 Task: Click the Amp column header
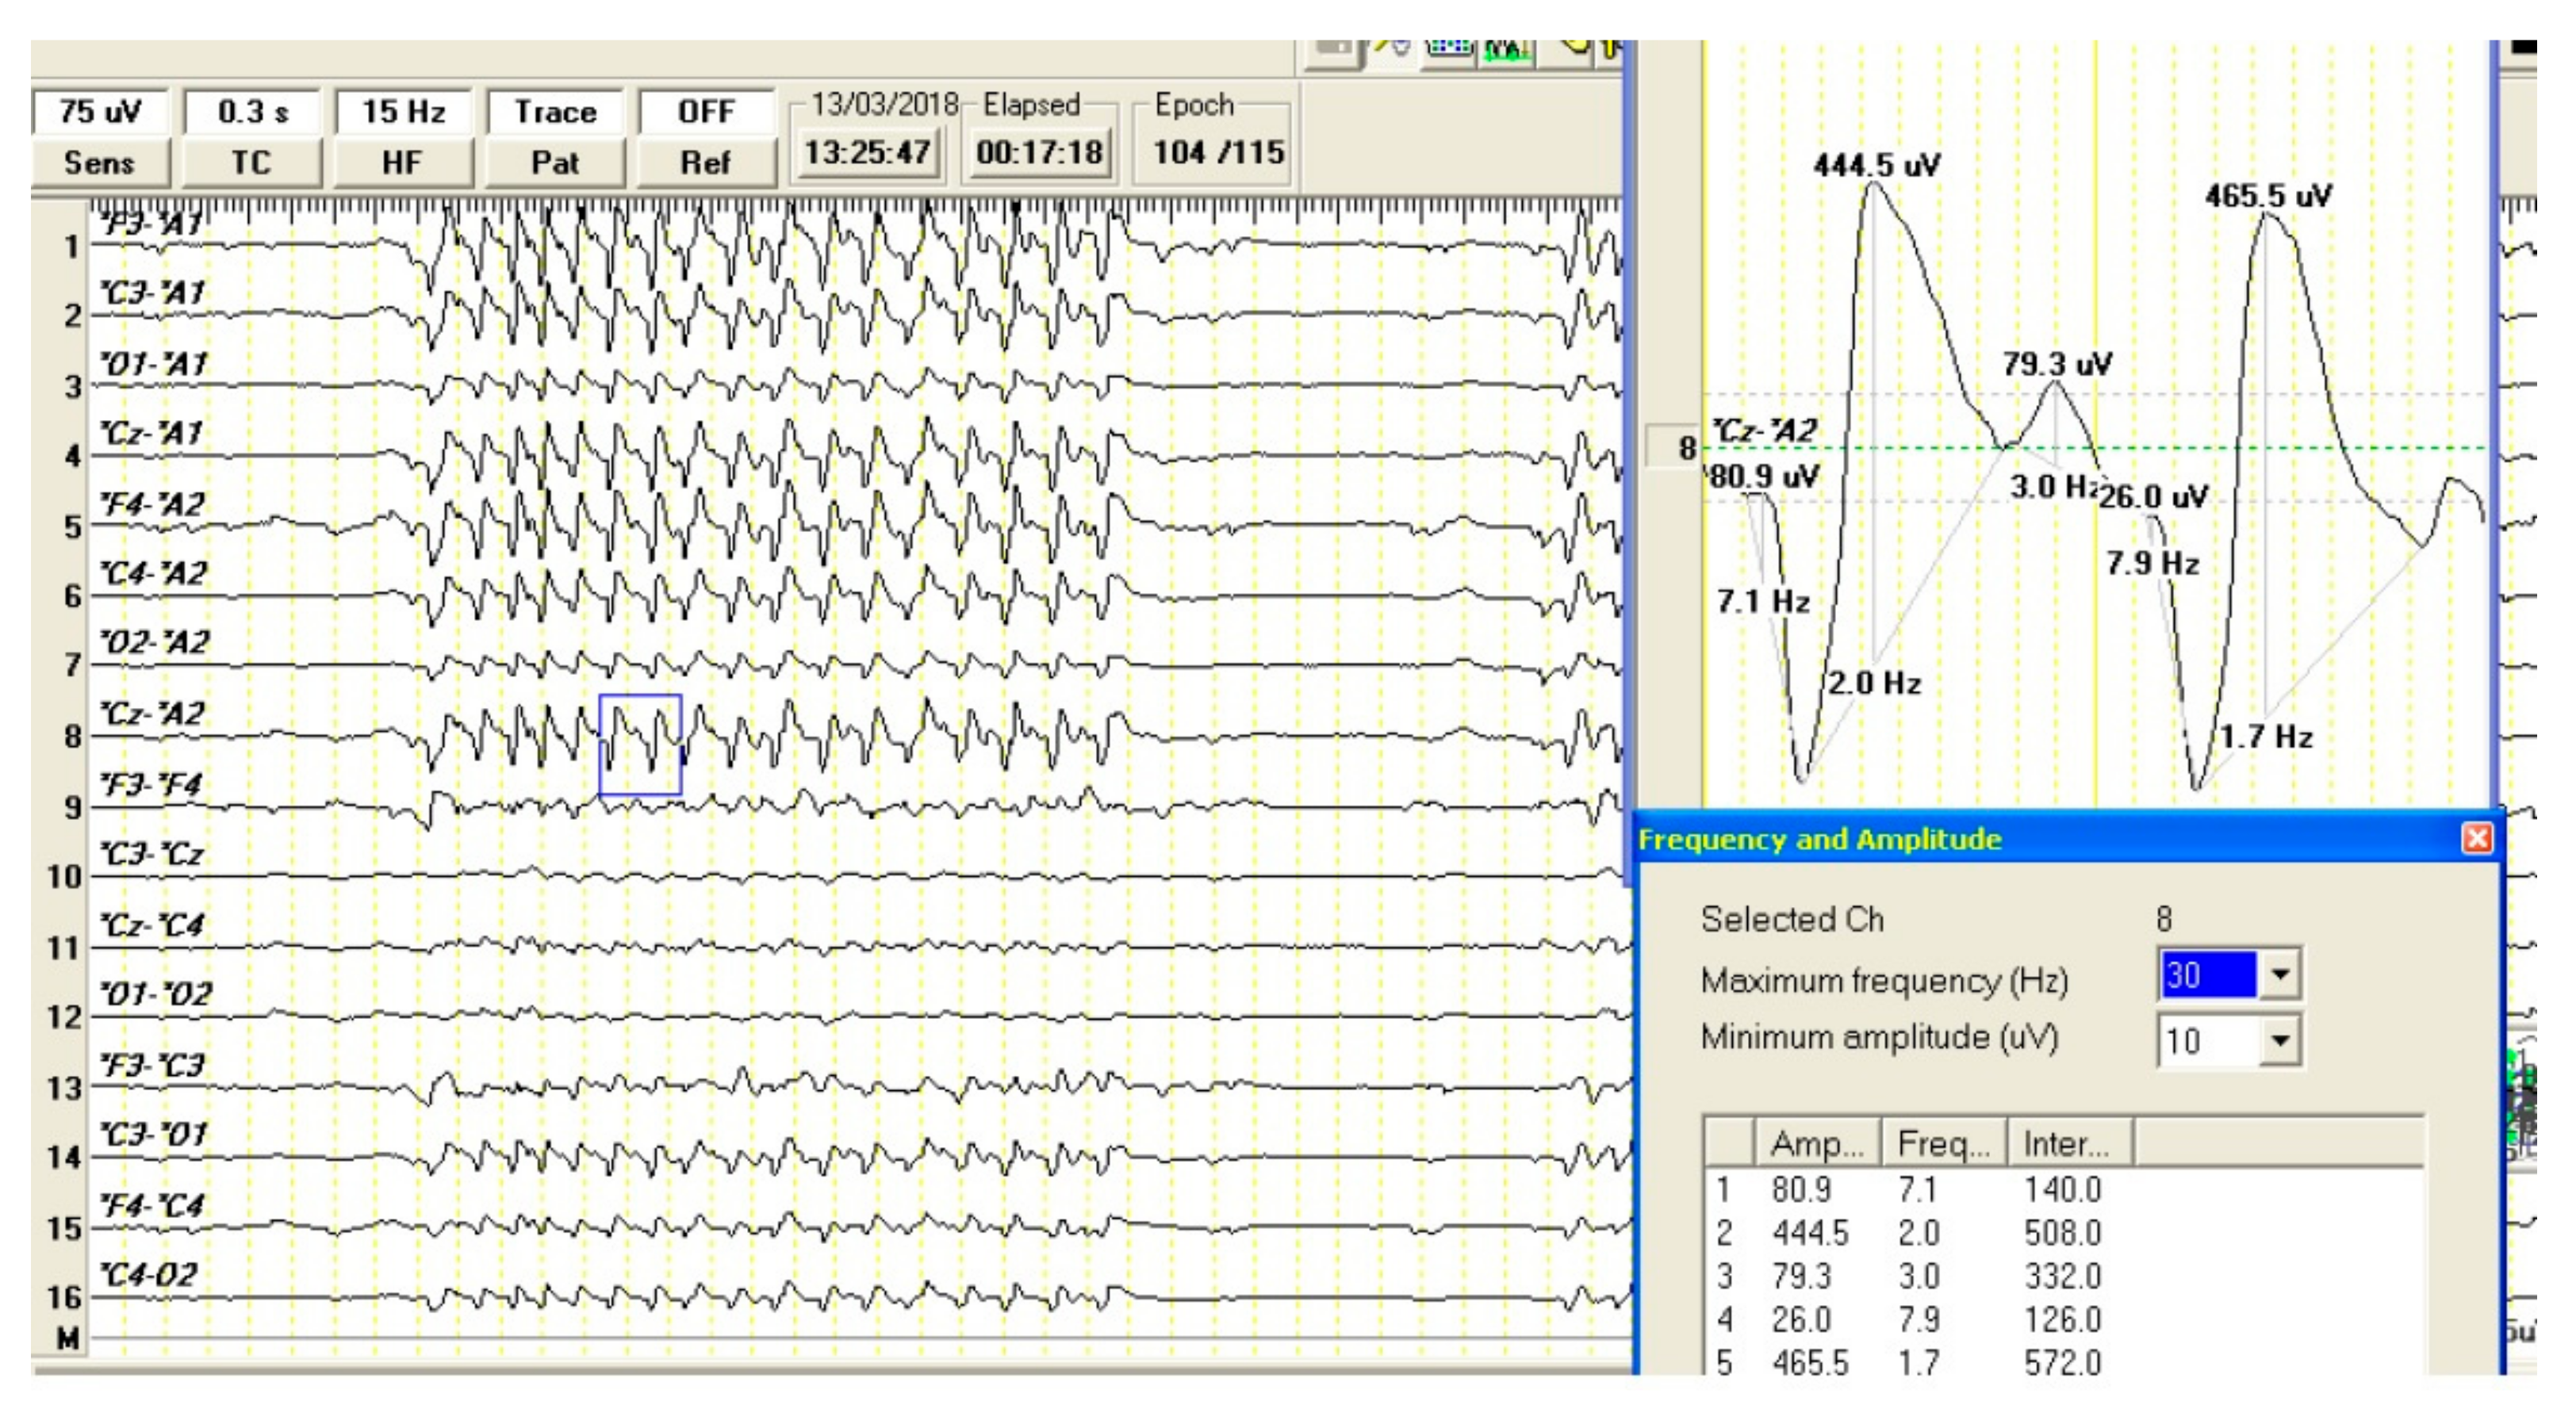pyautogui.click(x=1817, y=1144)
